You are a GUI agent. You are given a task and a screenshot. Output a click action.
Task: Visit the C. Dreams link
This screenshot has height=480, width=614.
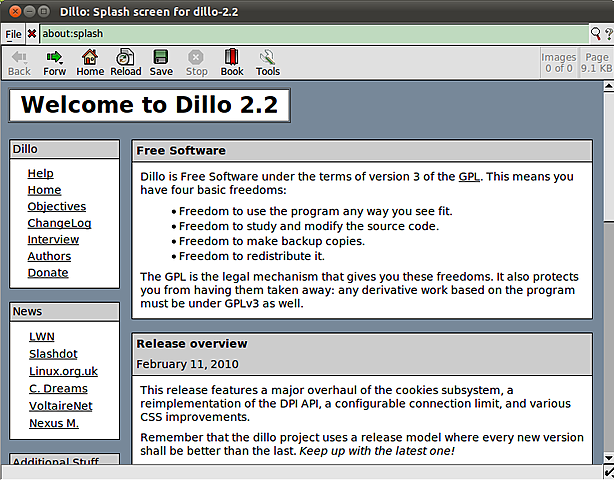[x=58, y=388]
